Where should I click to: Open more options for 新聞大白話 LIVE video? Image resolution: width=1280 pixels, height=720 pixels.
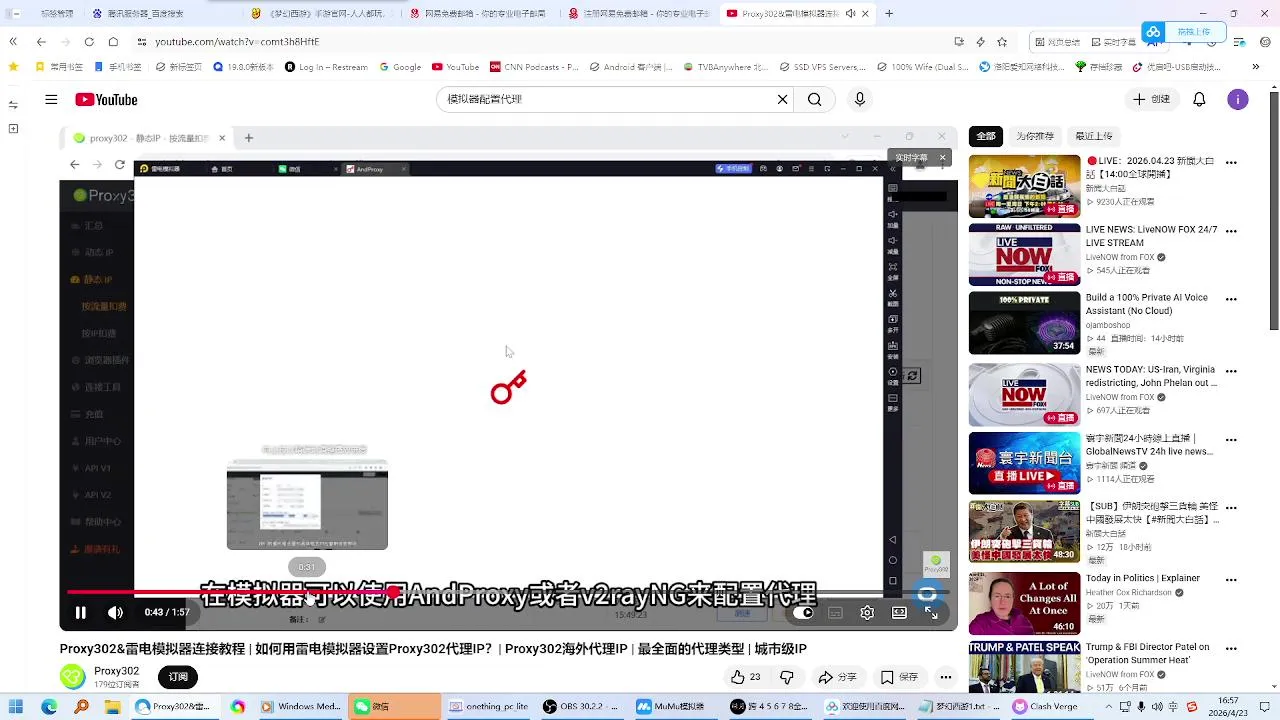tap(1231, 161)
